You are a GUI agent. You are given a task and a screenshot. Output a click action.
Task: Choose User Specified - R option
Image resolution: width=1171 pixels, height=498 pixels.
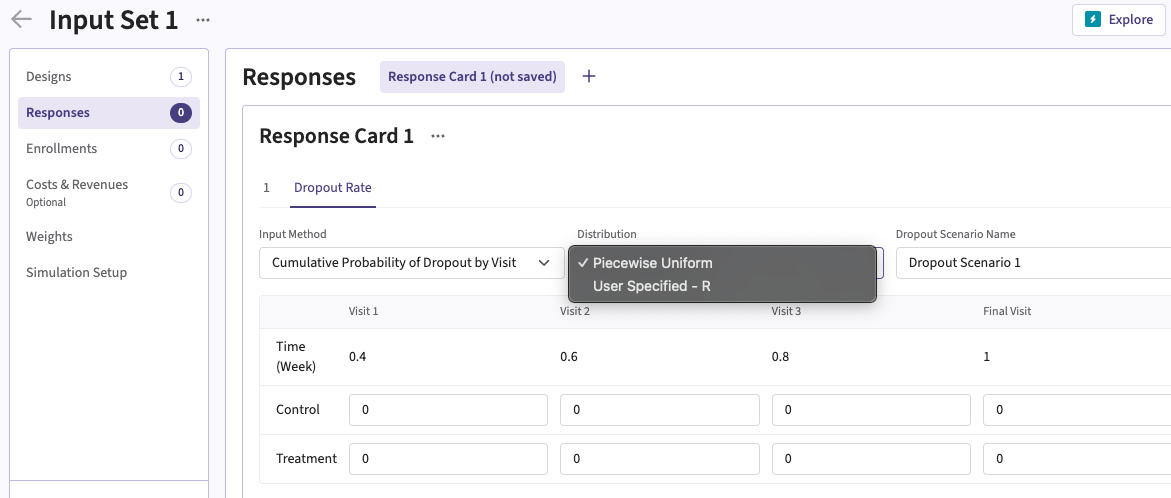click(651, 286)
